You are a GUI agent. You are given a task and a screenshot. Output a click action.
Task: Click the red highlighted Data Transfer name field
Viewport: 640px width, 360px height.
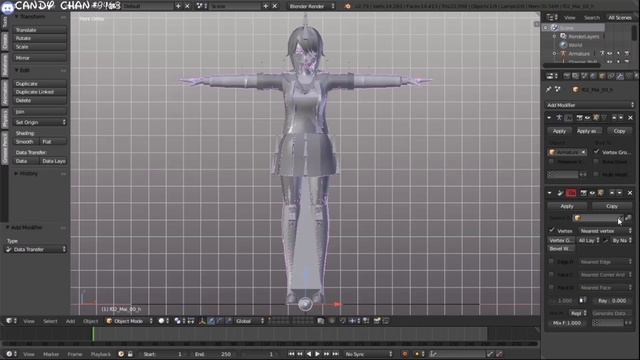[x=571, y=193]
